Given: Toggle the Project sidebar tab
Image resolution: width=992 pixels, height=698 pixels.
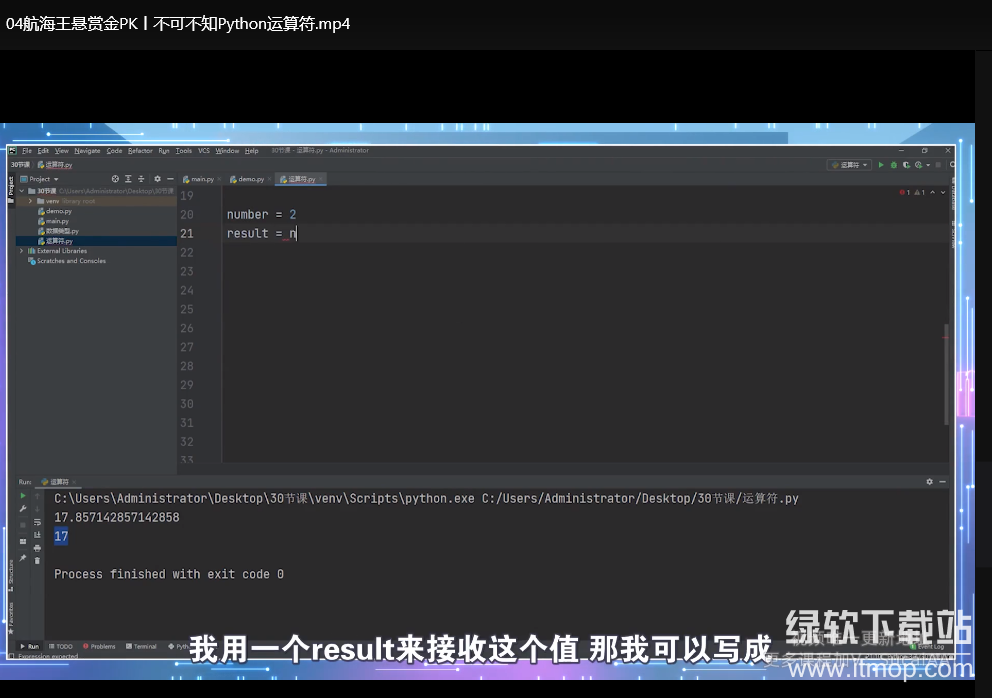Looking at the screenshot, I should click(x=11, y=185).
